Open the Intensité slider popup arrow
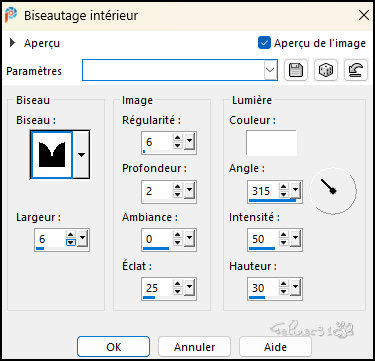This screenshot has width=375, height=361. tap(295, 240)
